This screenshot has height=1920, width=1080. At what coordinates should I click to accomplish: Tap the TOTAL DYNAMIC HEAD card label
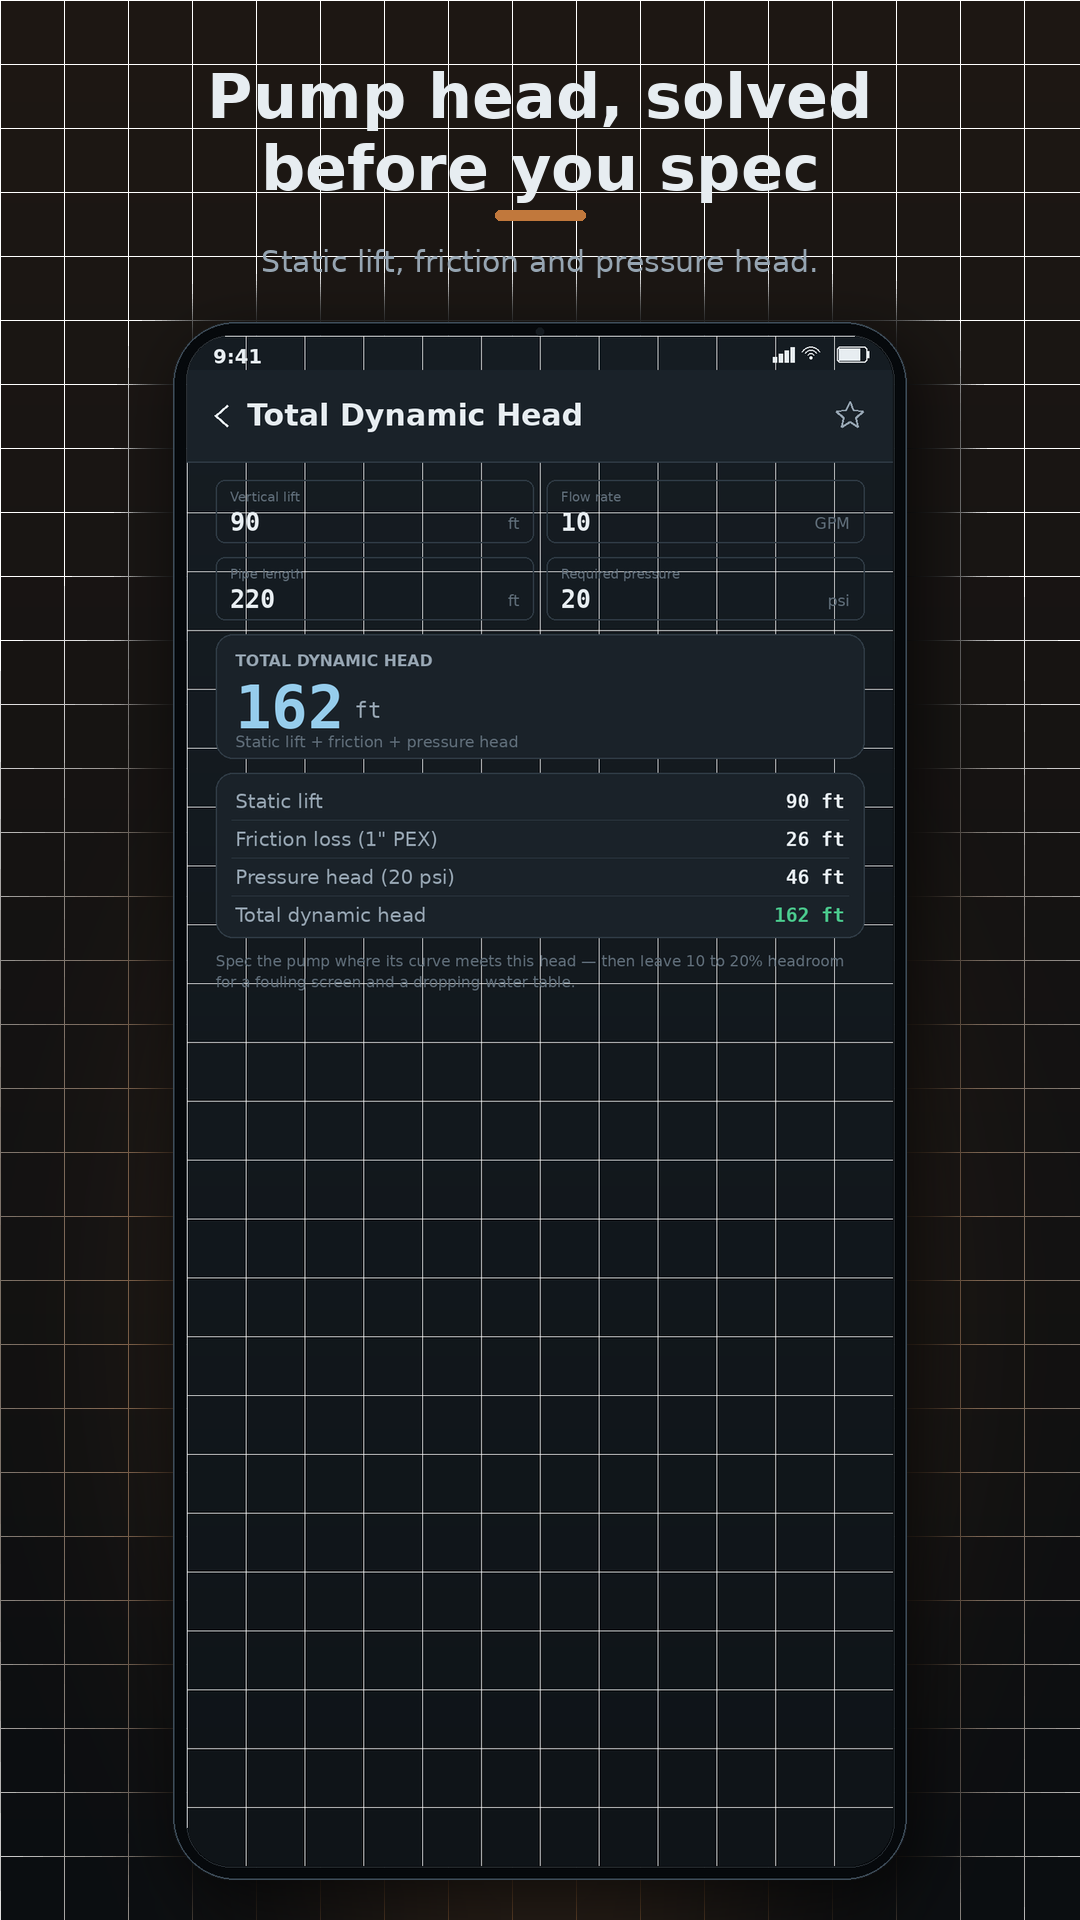pos(334,660)
